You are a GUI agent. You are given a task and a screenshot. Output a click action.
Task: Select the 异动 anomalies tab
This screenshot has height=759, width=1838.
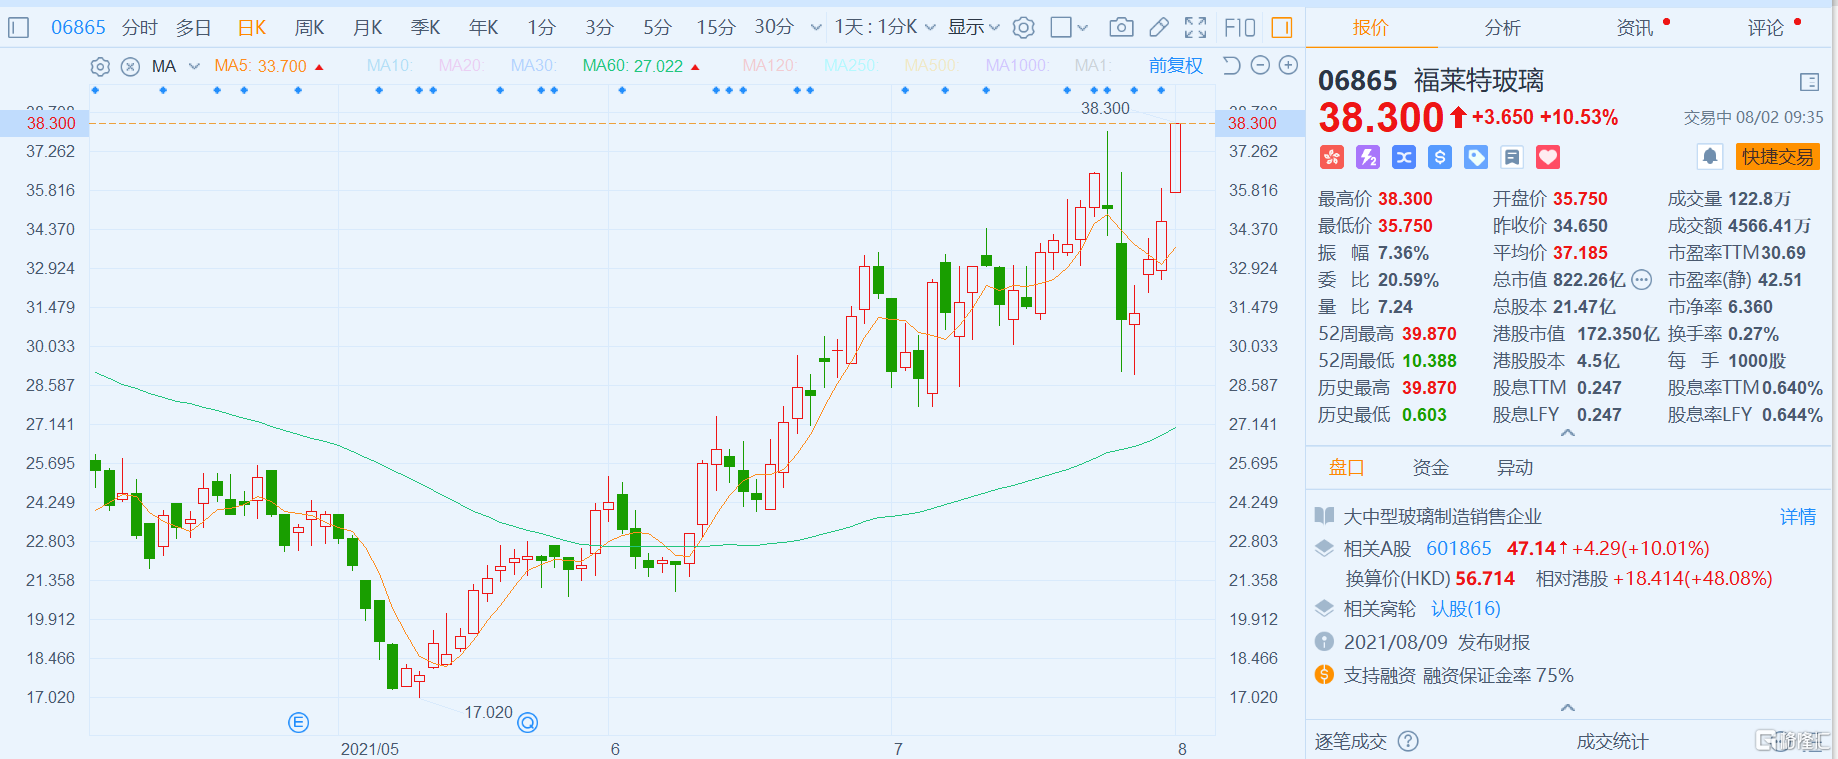(1515, 468)
